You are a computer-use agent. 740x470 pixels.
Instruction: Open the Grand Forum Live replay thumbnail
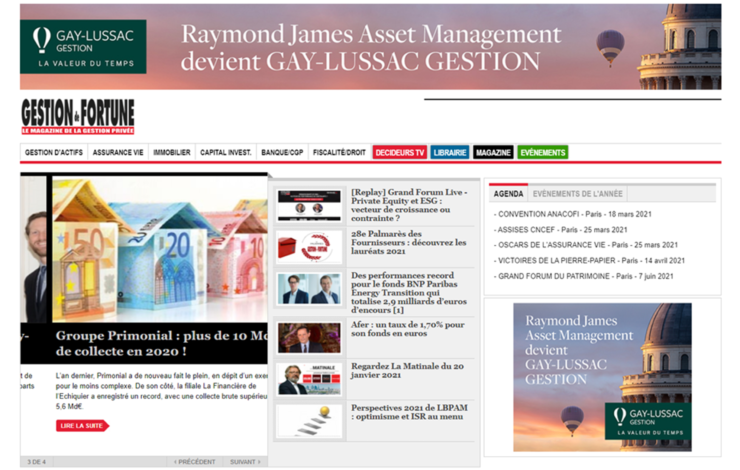tap(309, 205)
